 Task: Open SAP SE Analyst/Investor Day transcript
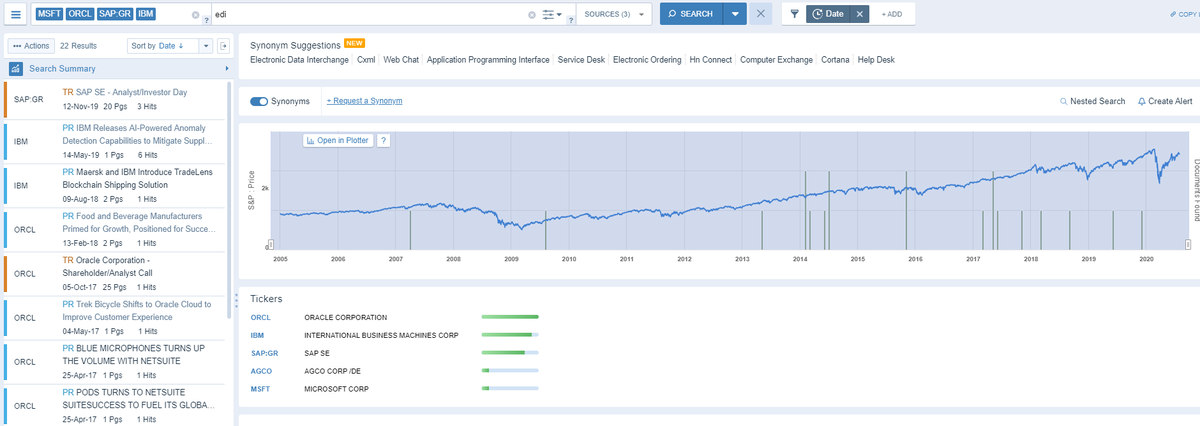[x=123, y=92]
